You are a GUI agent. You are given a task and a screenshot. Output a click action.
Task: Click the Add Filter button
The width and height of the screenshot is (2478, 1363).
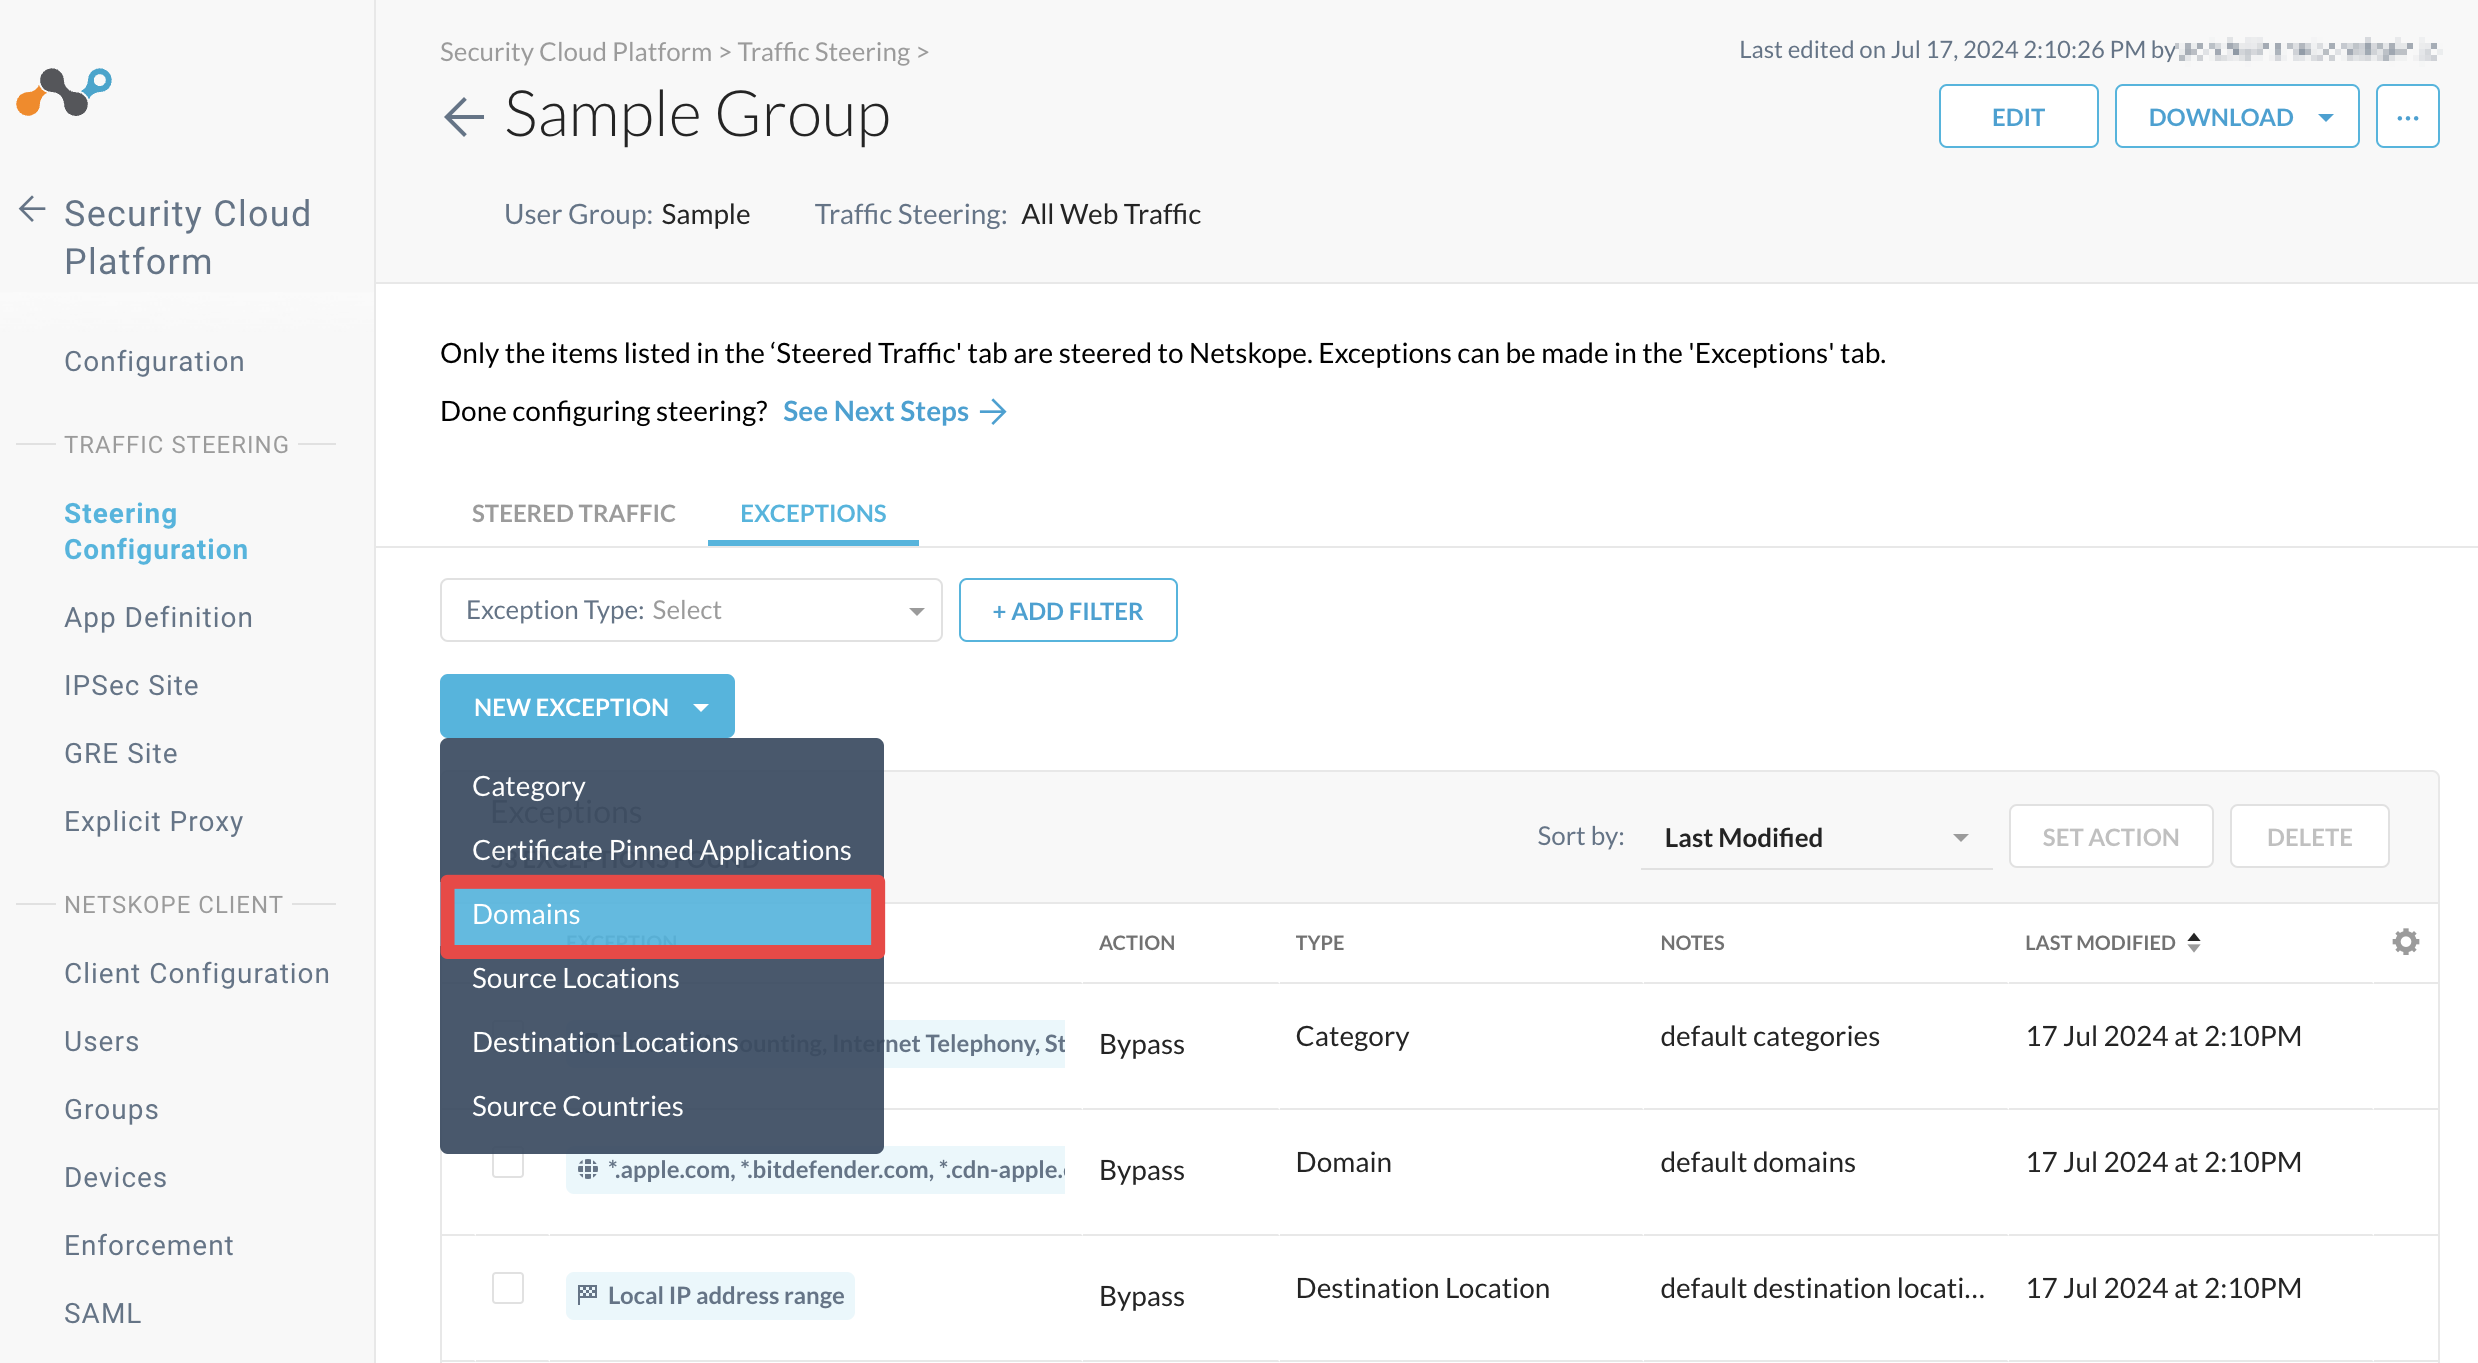point(1068,610)
